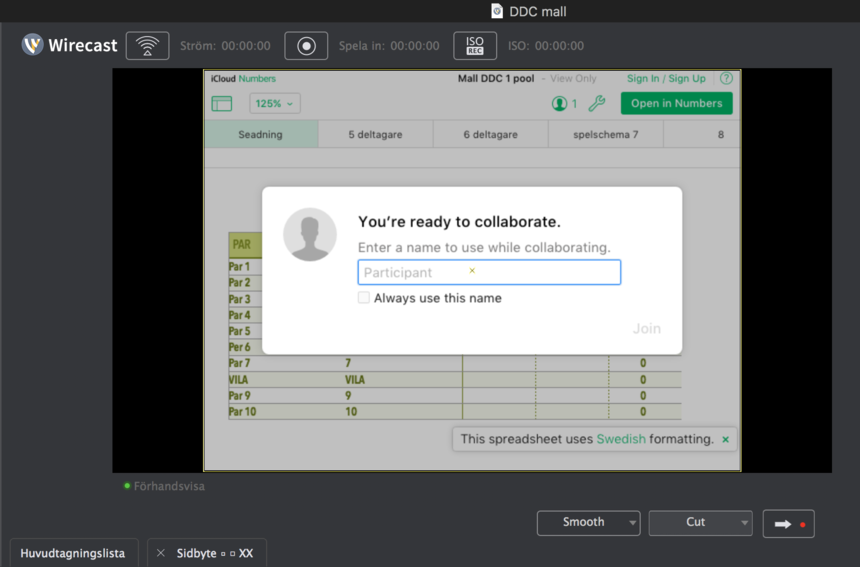Click Open in Numbers button
Screen dimensions: 860x567
tap(676, 103)
